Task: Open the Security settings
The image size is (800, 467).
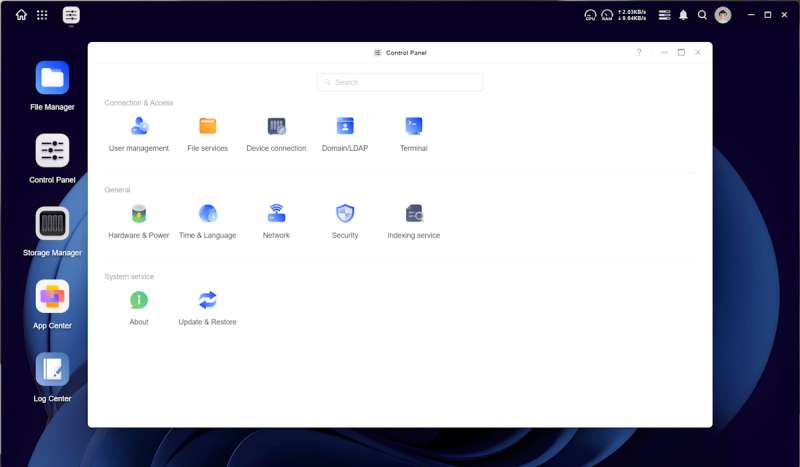Action: [345, 222]
